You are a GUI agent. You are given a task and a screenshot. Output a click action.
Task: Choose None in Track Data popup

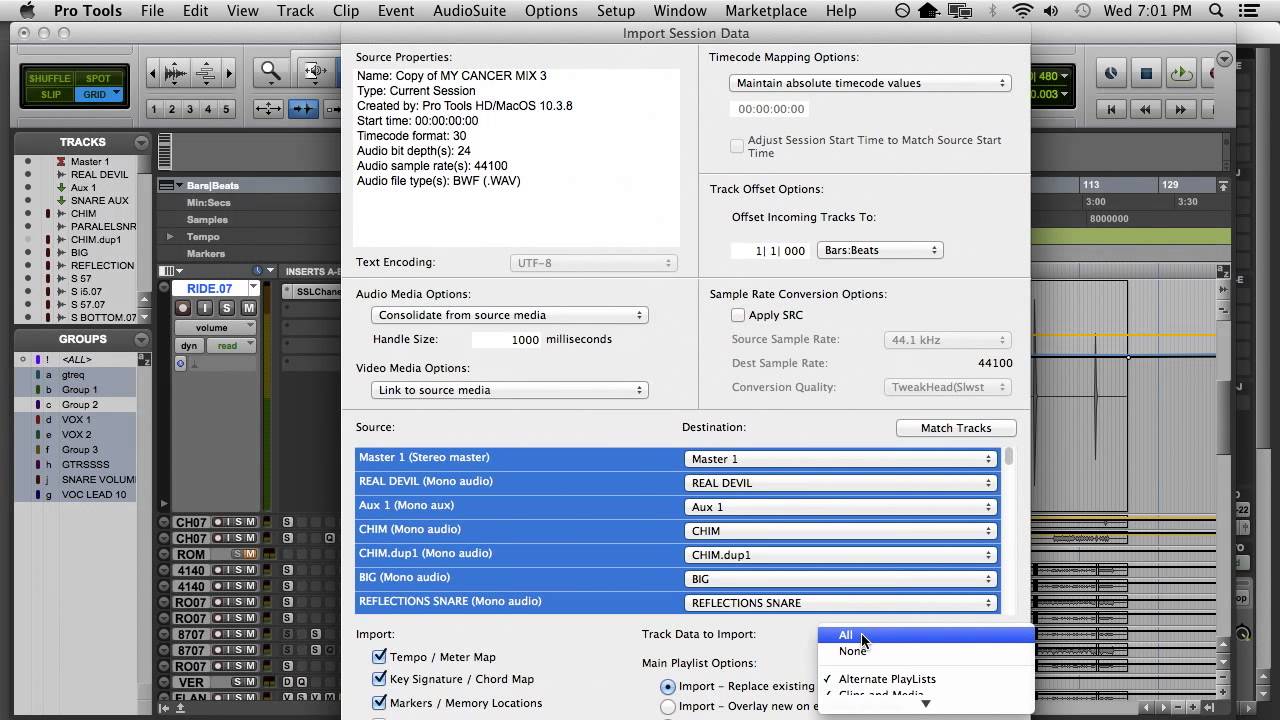pyautogui.click(x=926, y=651)
